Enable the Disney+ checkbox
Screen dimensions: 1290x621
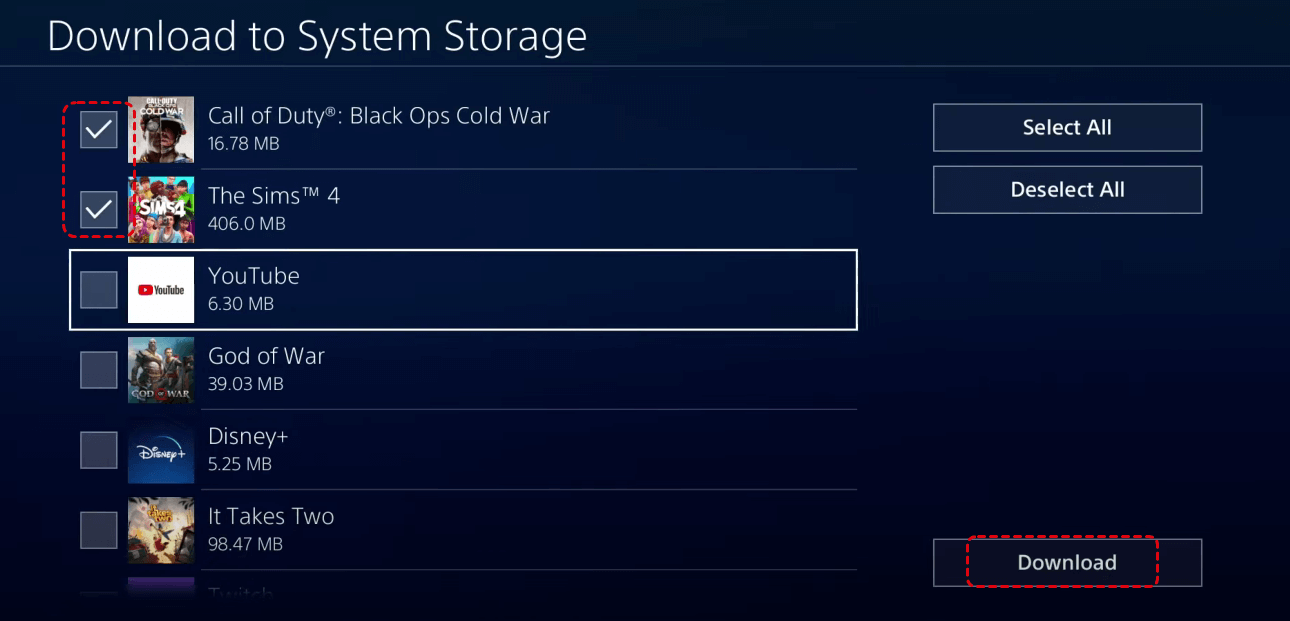click(x=99, y=450)
